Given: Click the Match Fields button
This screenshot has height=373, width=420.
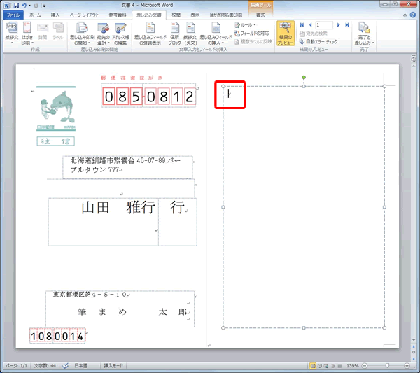Looking at the screenshot, I should click(252, 33).
